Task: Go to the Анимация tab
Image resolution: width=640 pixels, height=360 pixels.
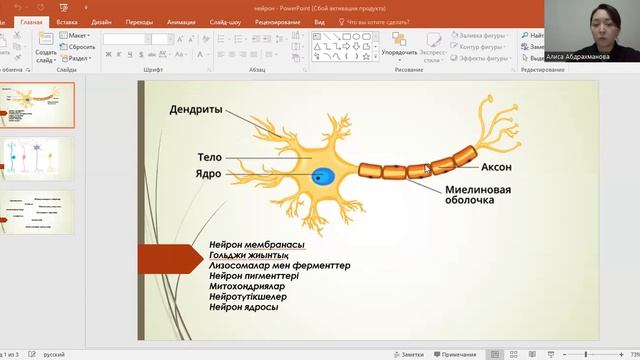Action: point(181,22)
